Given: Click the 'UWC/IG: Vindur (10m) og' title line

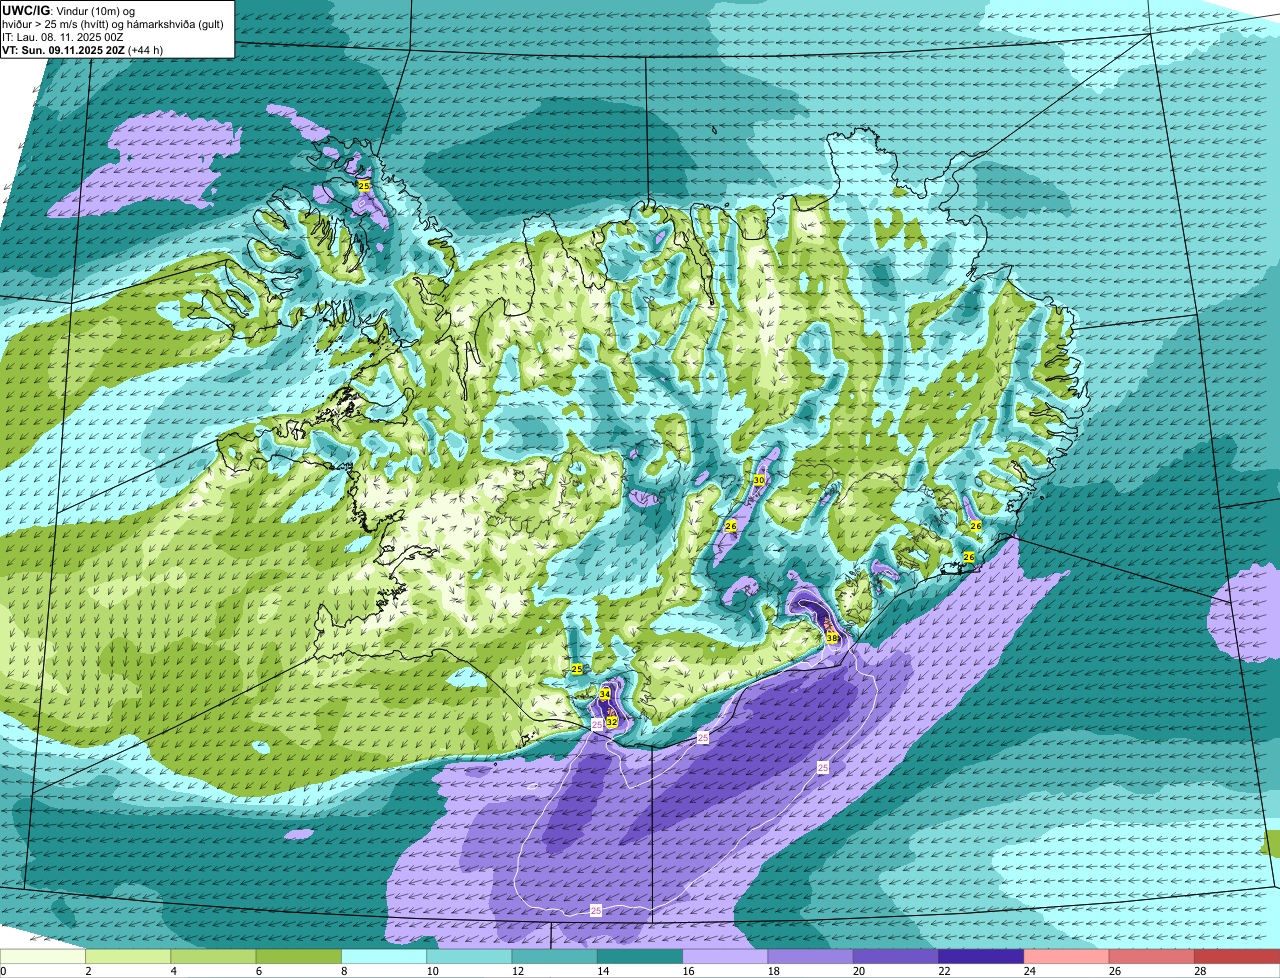Looking at the screenshot, I should [68, 10].
